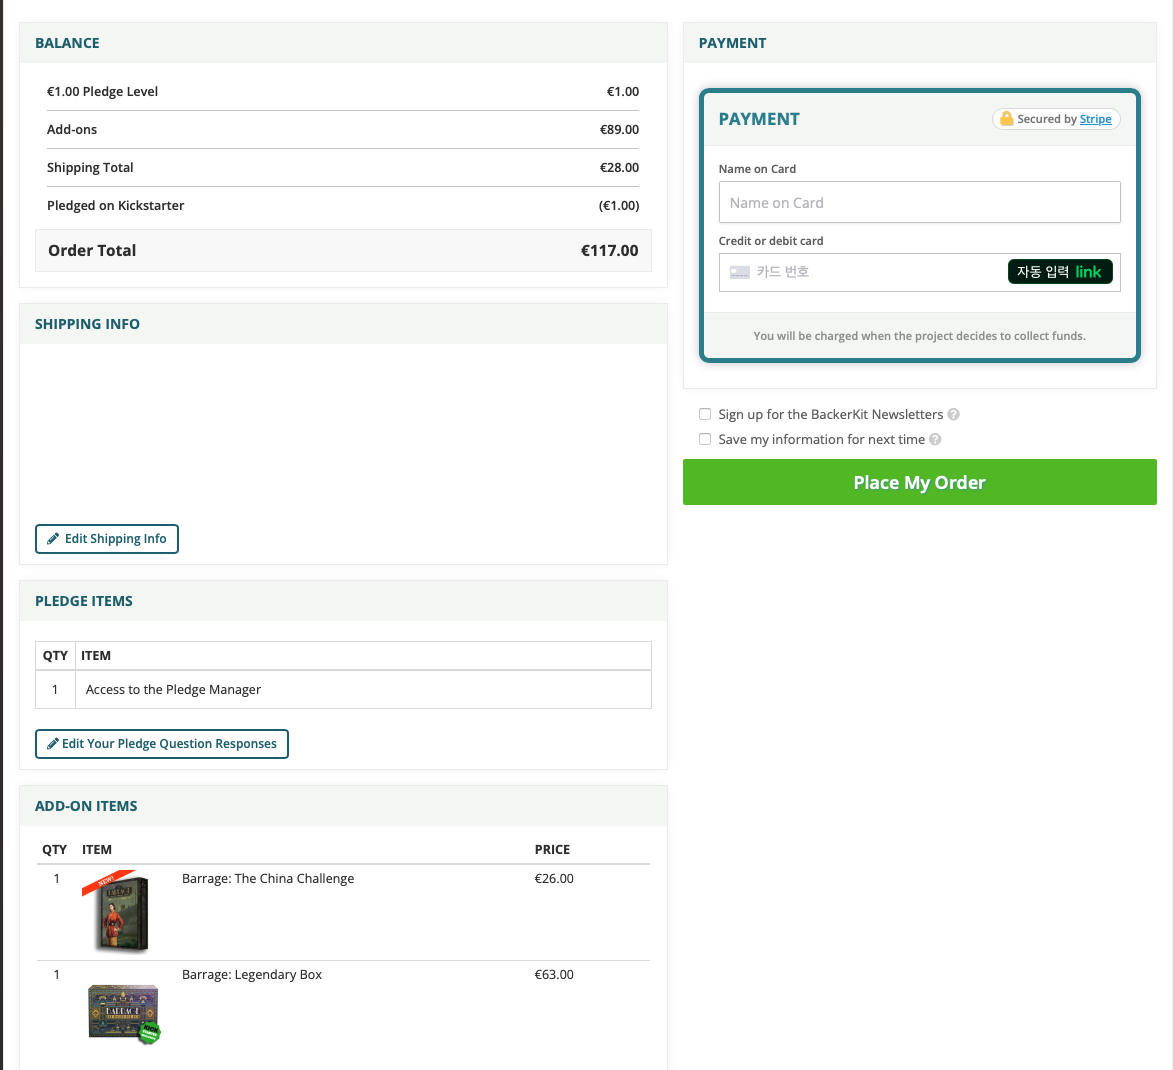Screen dimensions: 1173x1070
Task: Click the SHIPPING INFO section heading
Action: tap(88, 324)
